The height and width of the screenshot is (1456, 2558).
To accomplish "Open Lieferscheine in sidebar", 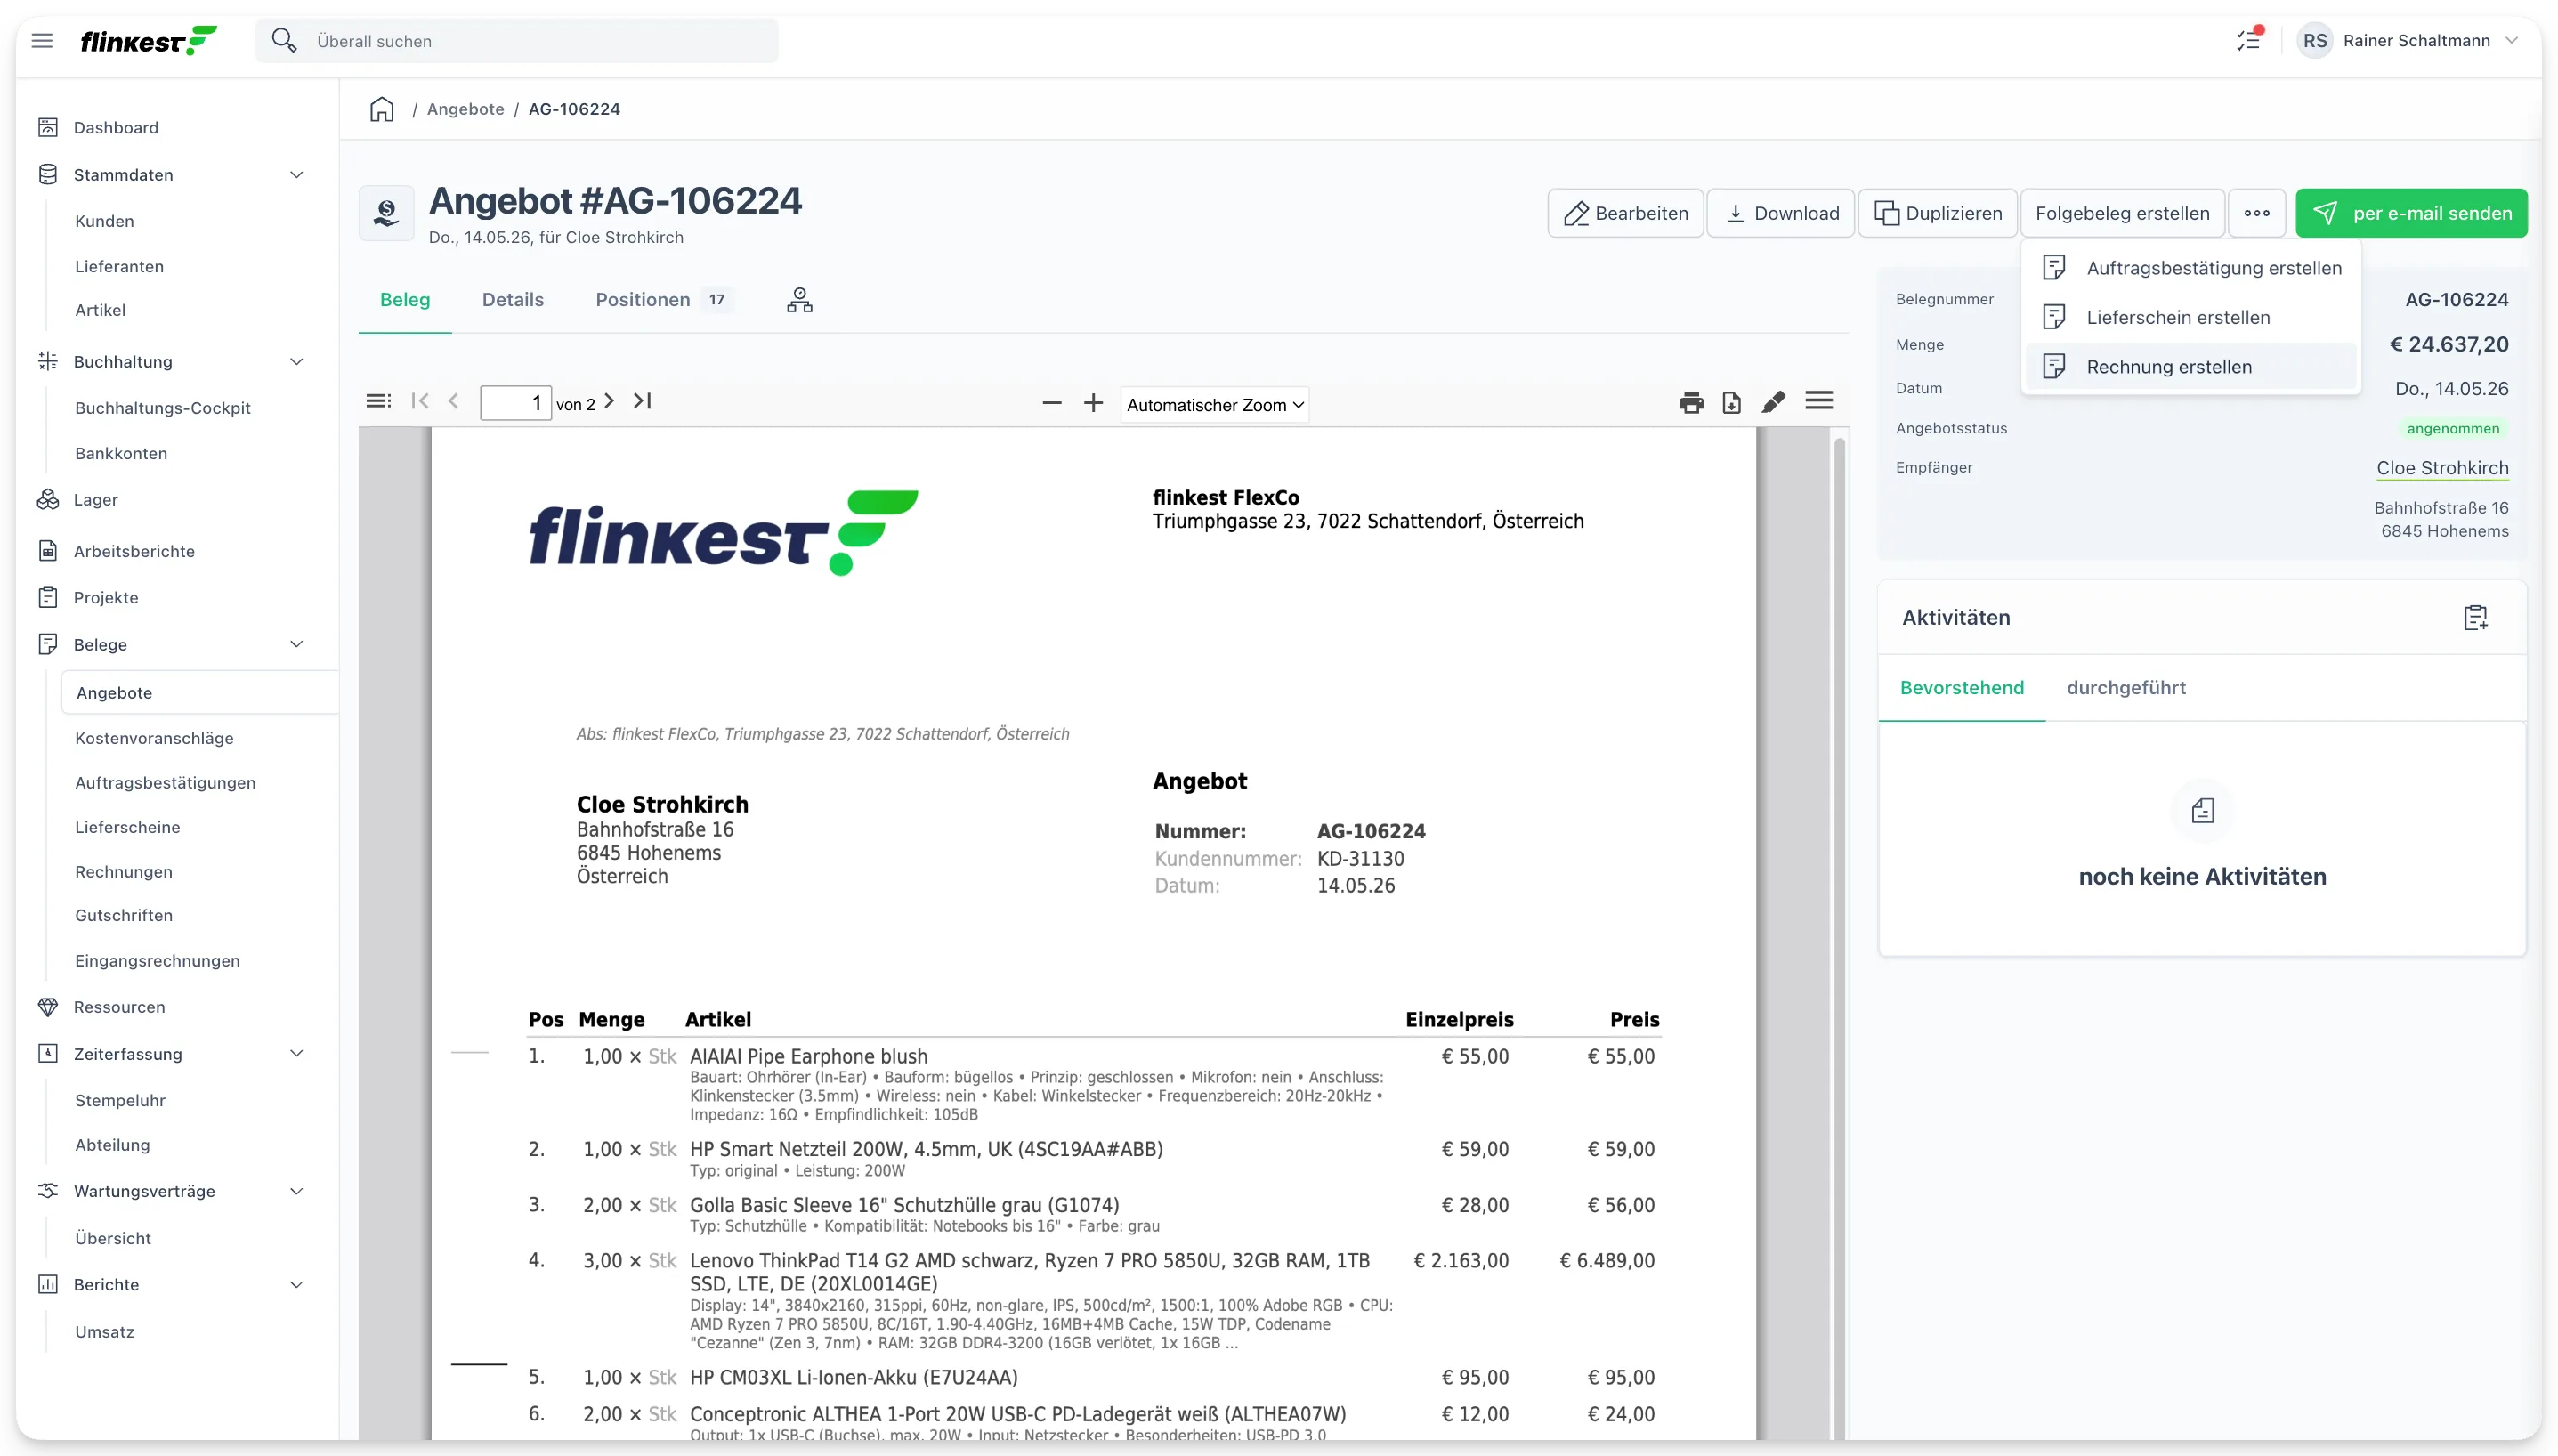I will point(127,827).
